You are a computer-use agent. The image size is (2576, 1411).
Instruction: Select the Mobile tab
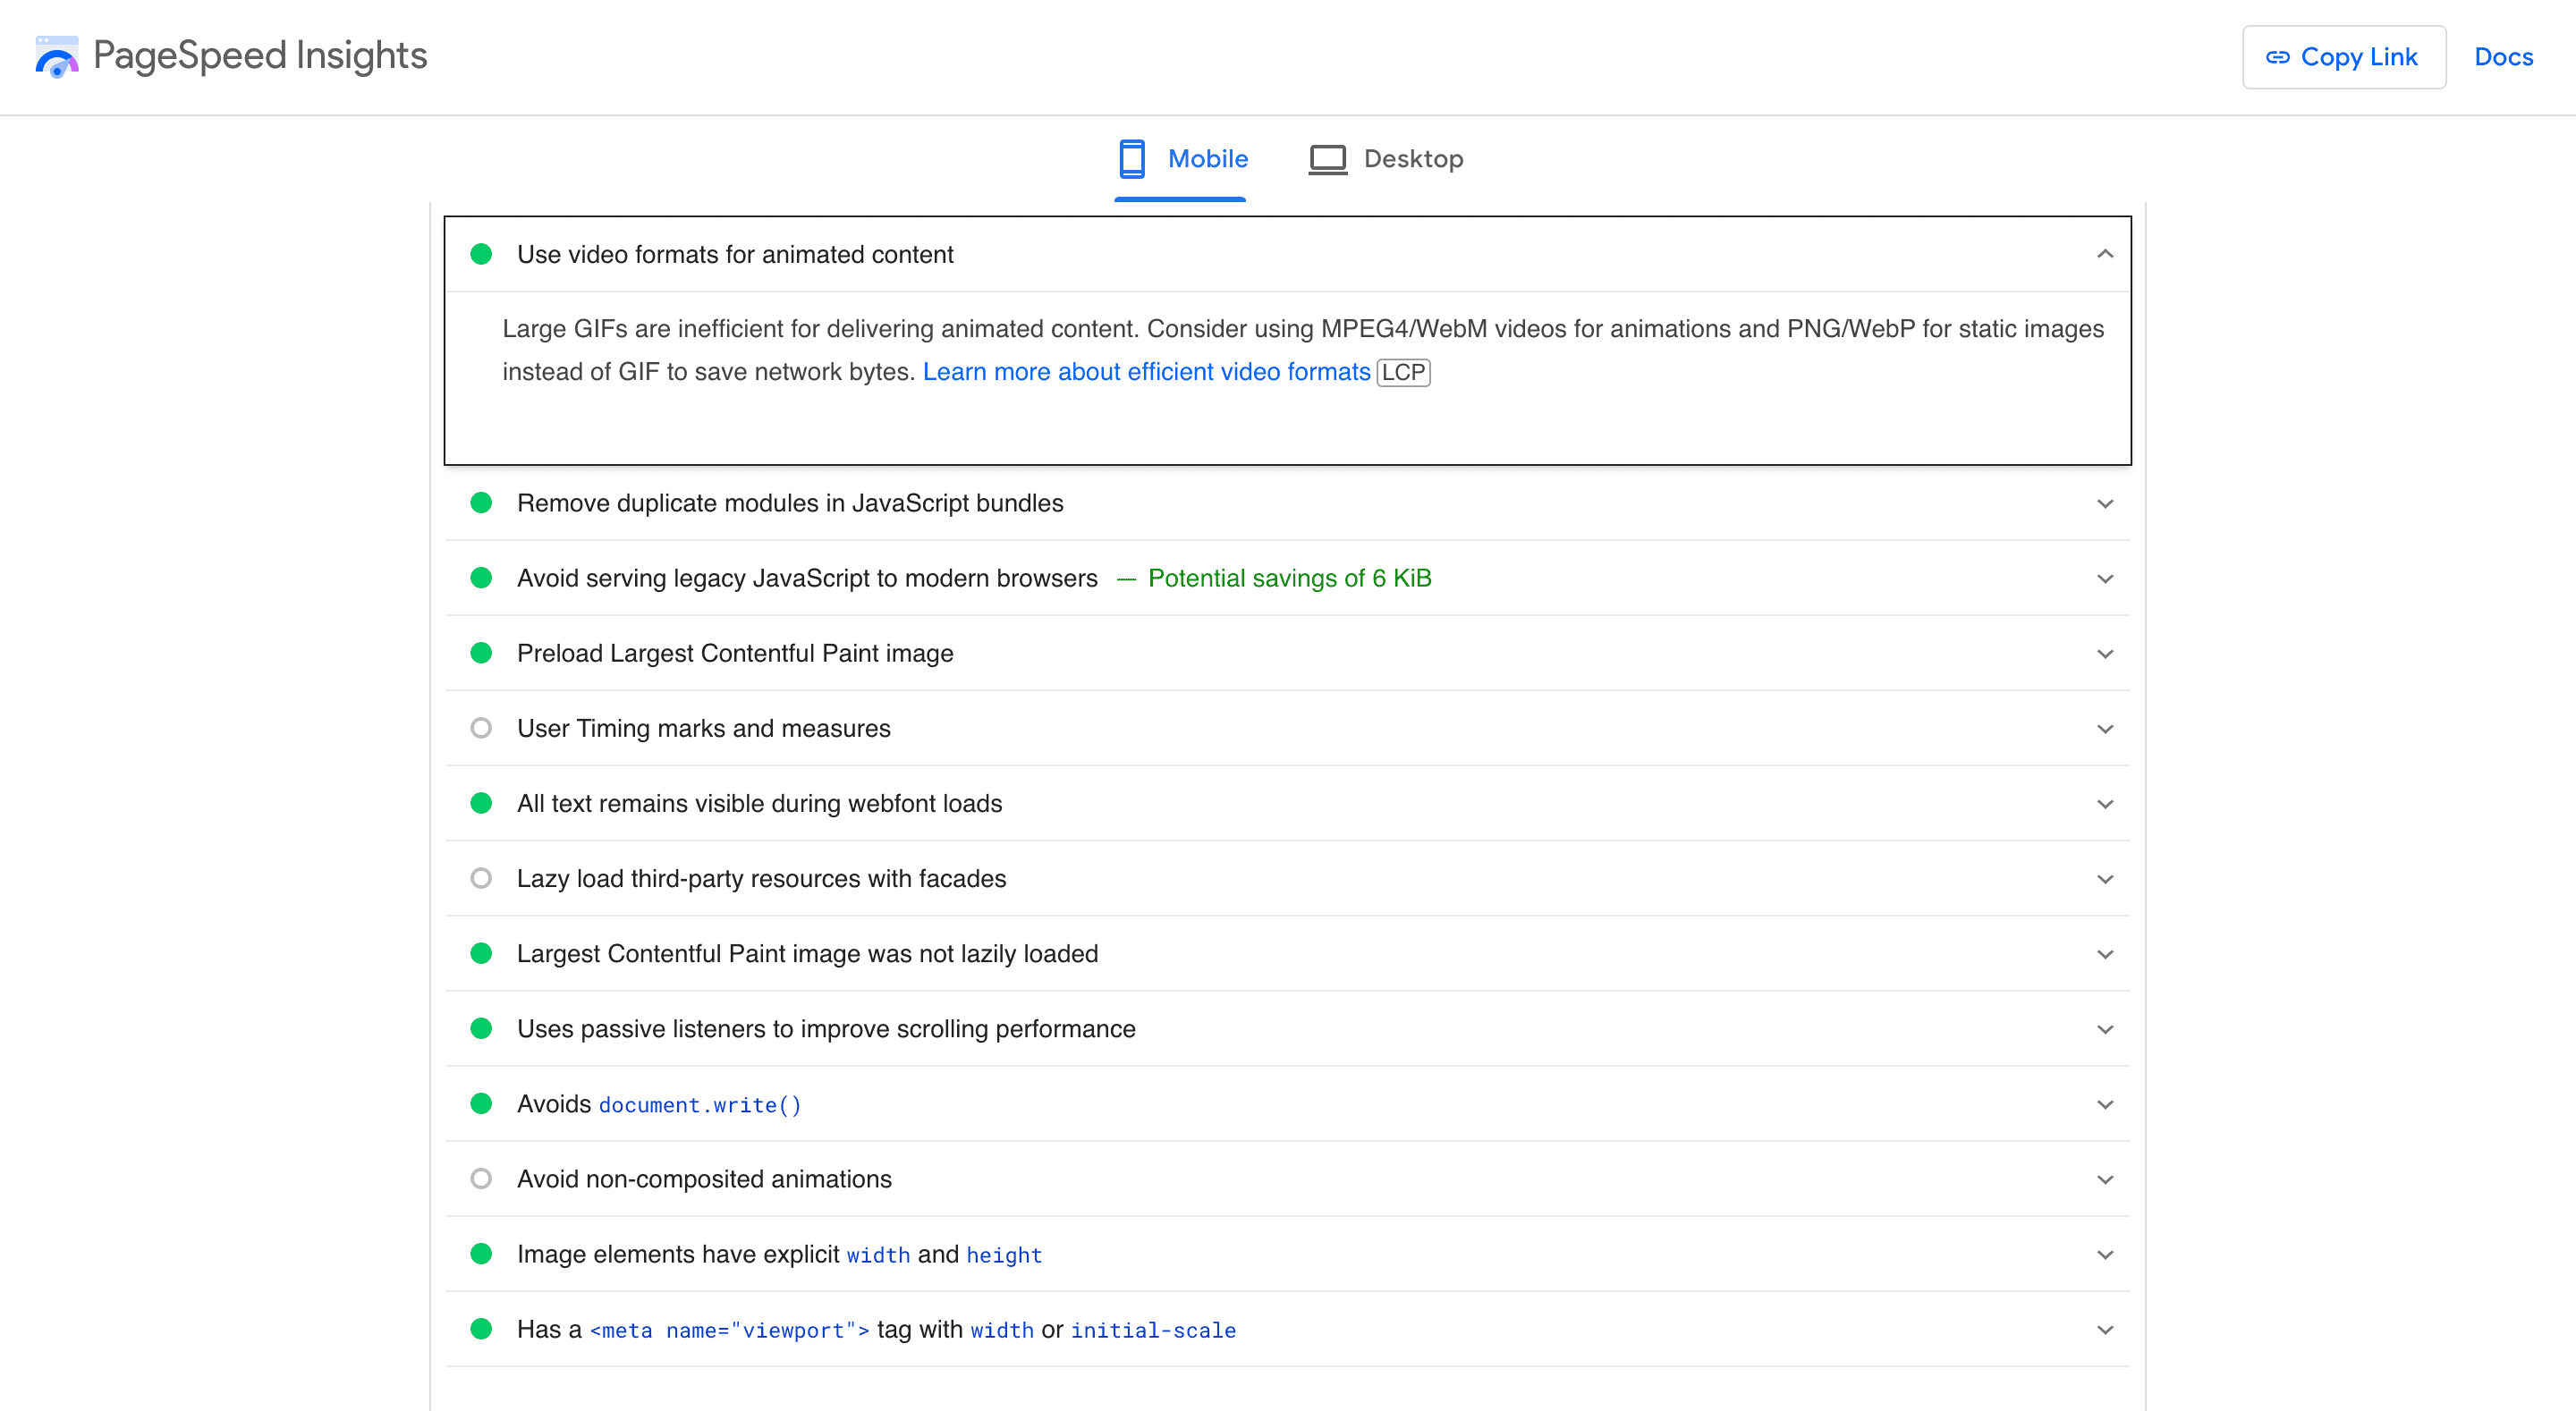pyautogui.click(x=1181, y=159)
